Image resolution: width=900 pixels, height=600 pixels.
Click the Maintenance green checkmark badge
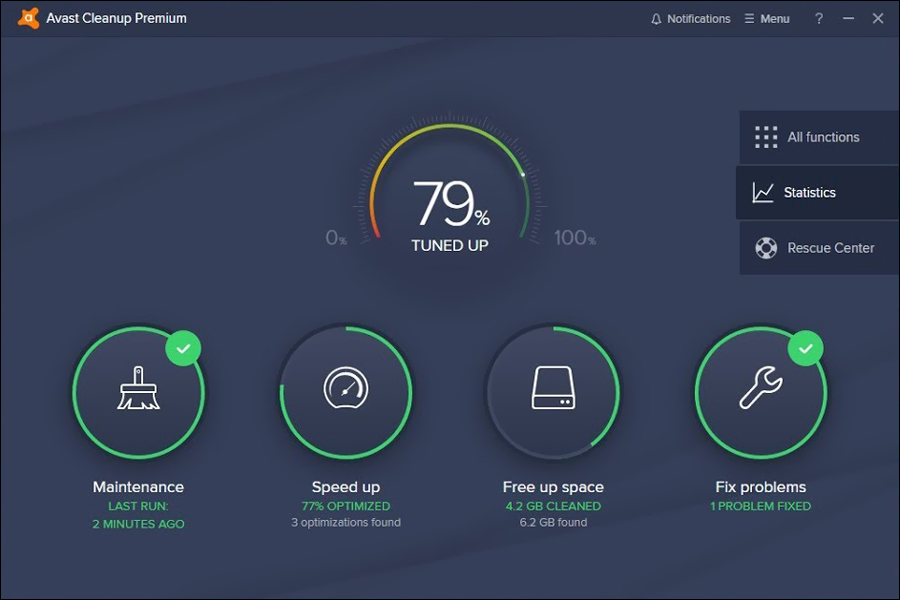click(183, 348)
